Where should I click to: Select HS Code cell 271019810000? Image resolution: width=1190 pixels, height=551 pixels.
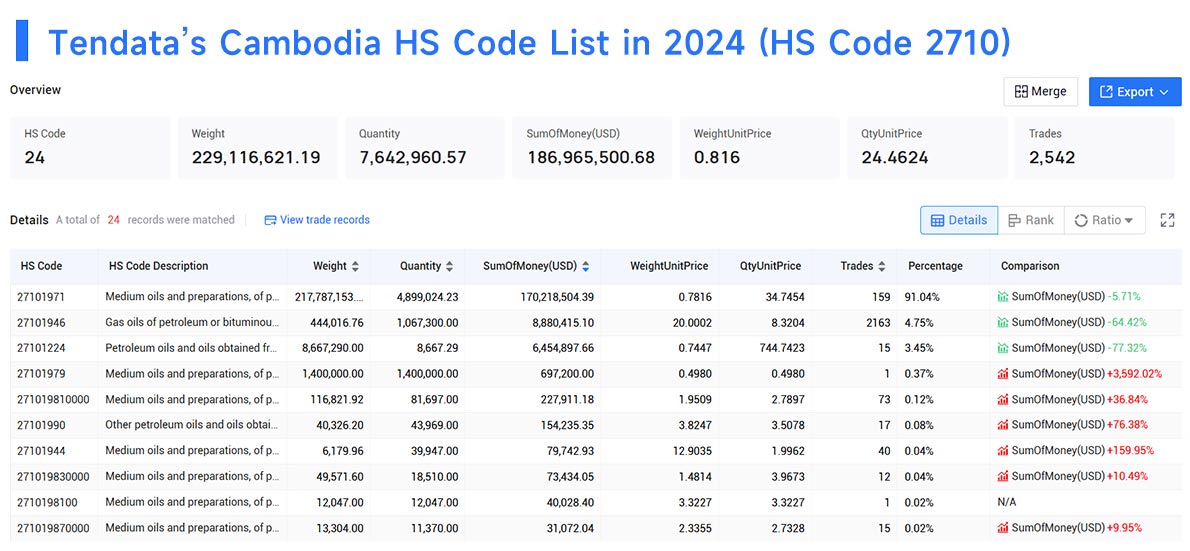[x=53, y=400]
